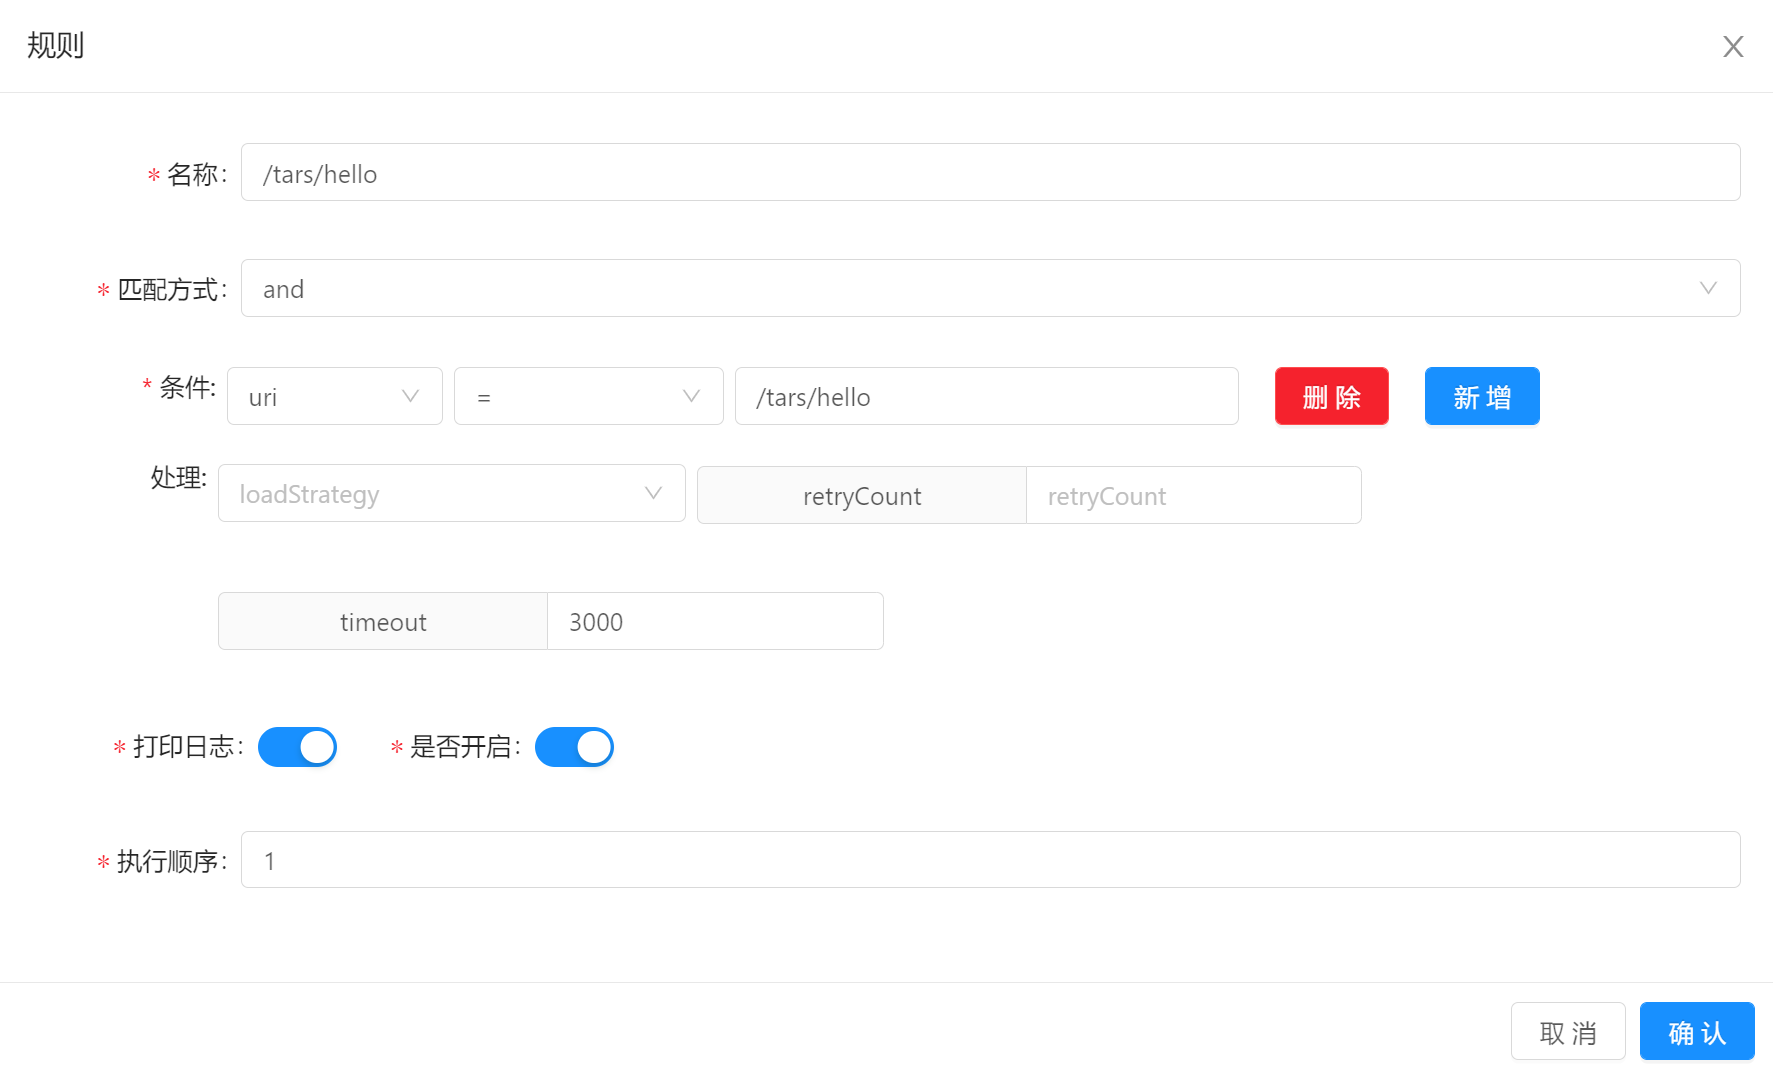Click the condition value field '/tars/hello'
1773x1071 pixels.
[x=986, y=397]
